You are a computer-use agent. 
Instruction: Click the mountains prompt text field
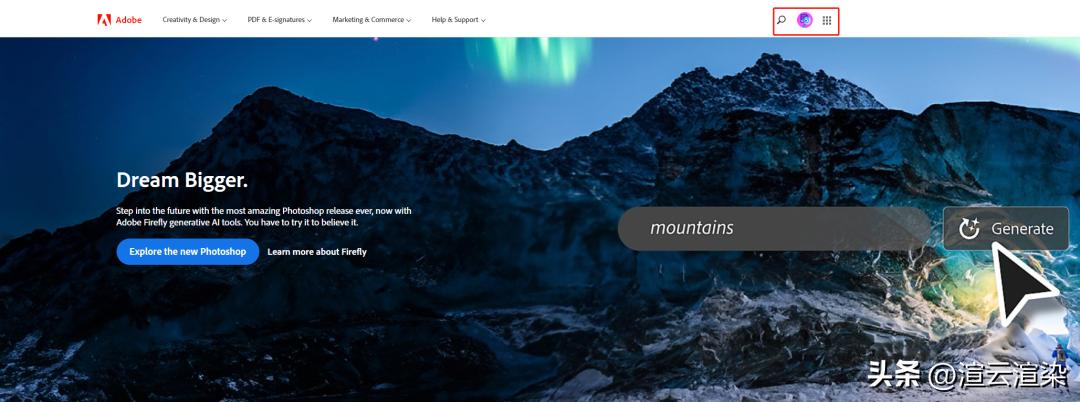click(x=775, y=229)
